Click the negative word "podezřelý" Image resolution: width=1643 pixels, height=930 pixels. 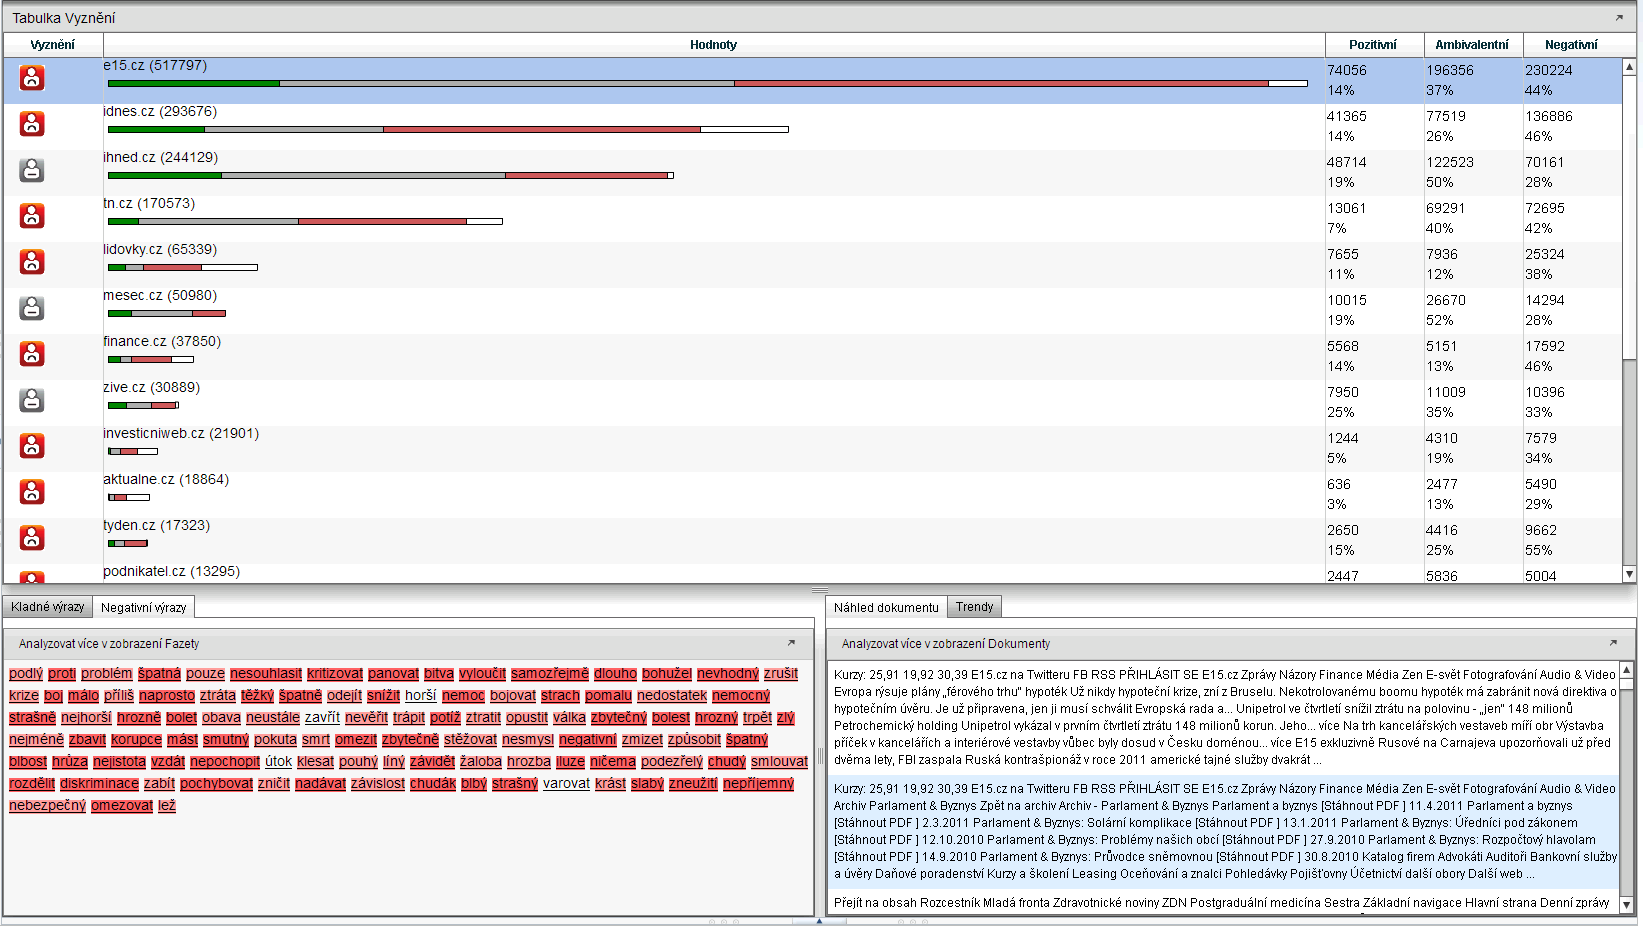(672, 762)
